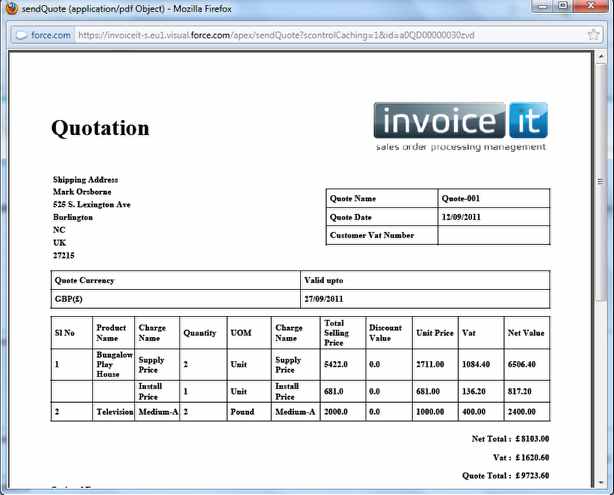Minimize the Firefox window

(x=542, y=6)
